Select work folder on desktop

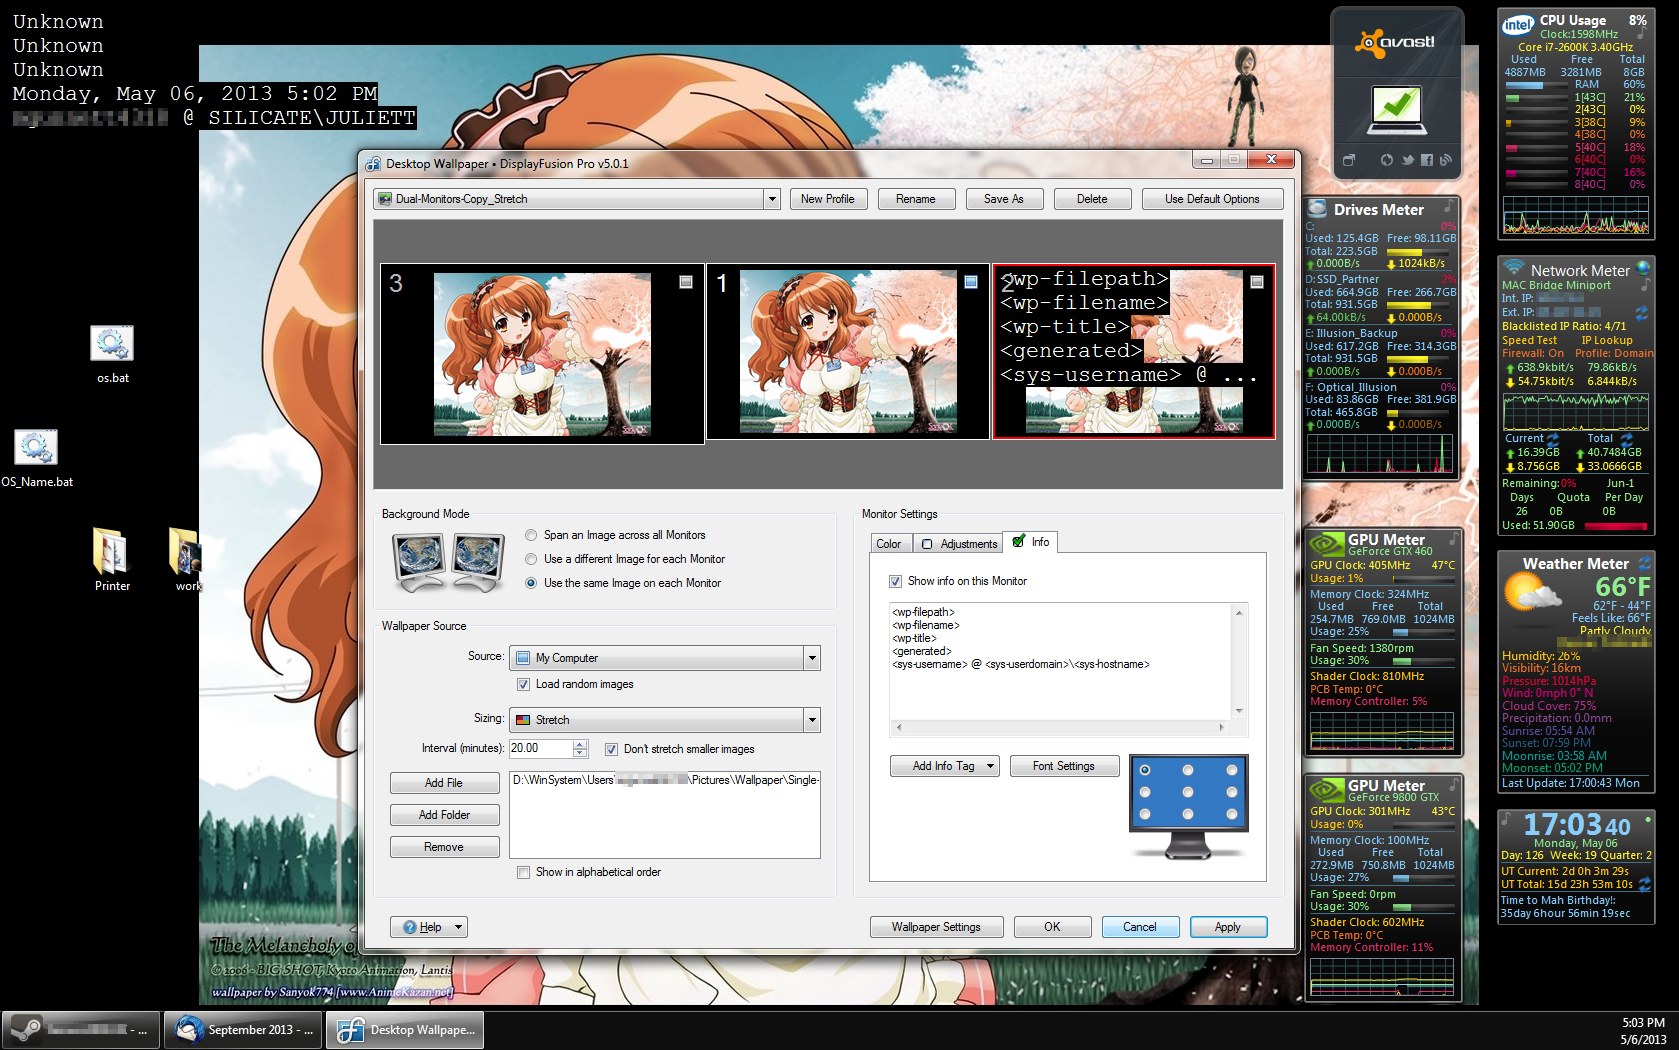point(186,560)
